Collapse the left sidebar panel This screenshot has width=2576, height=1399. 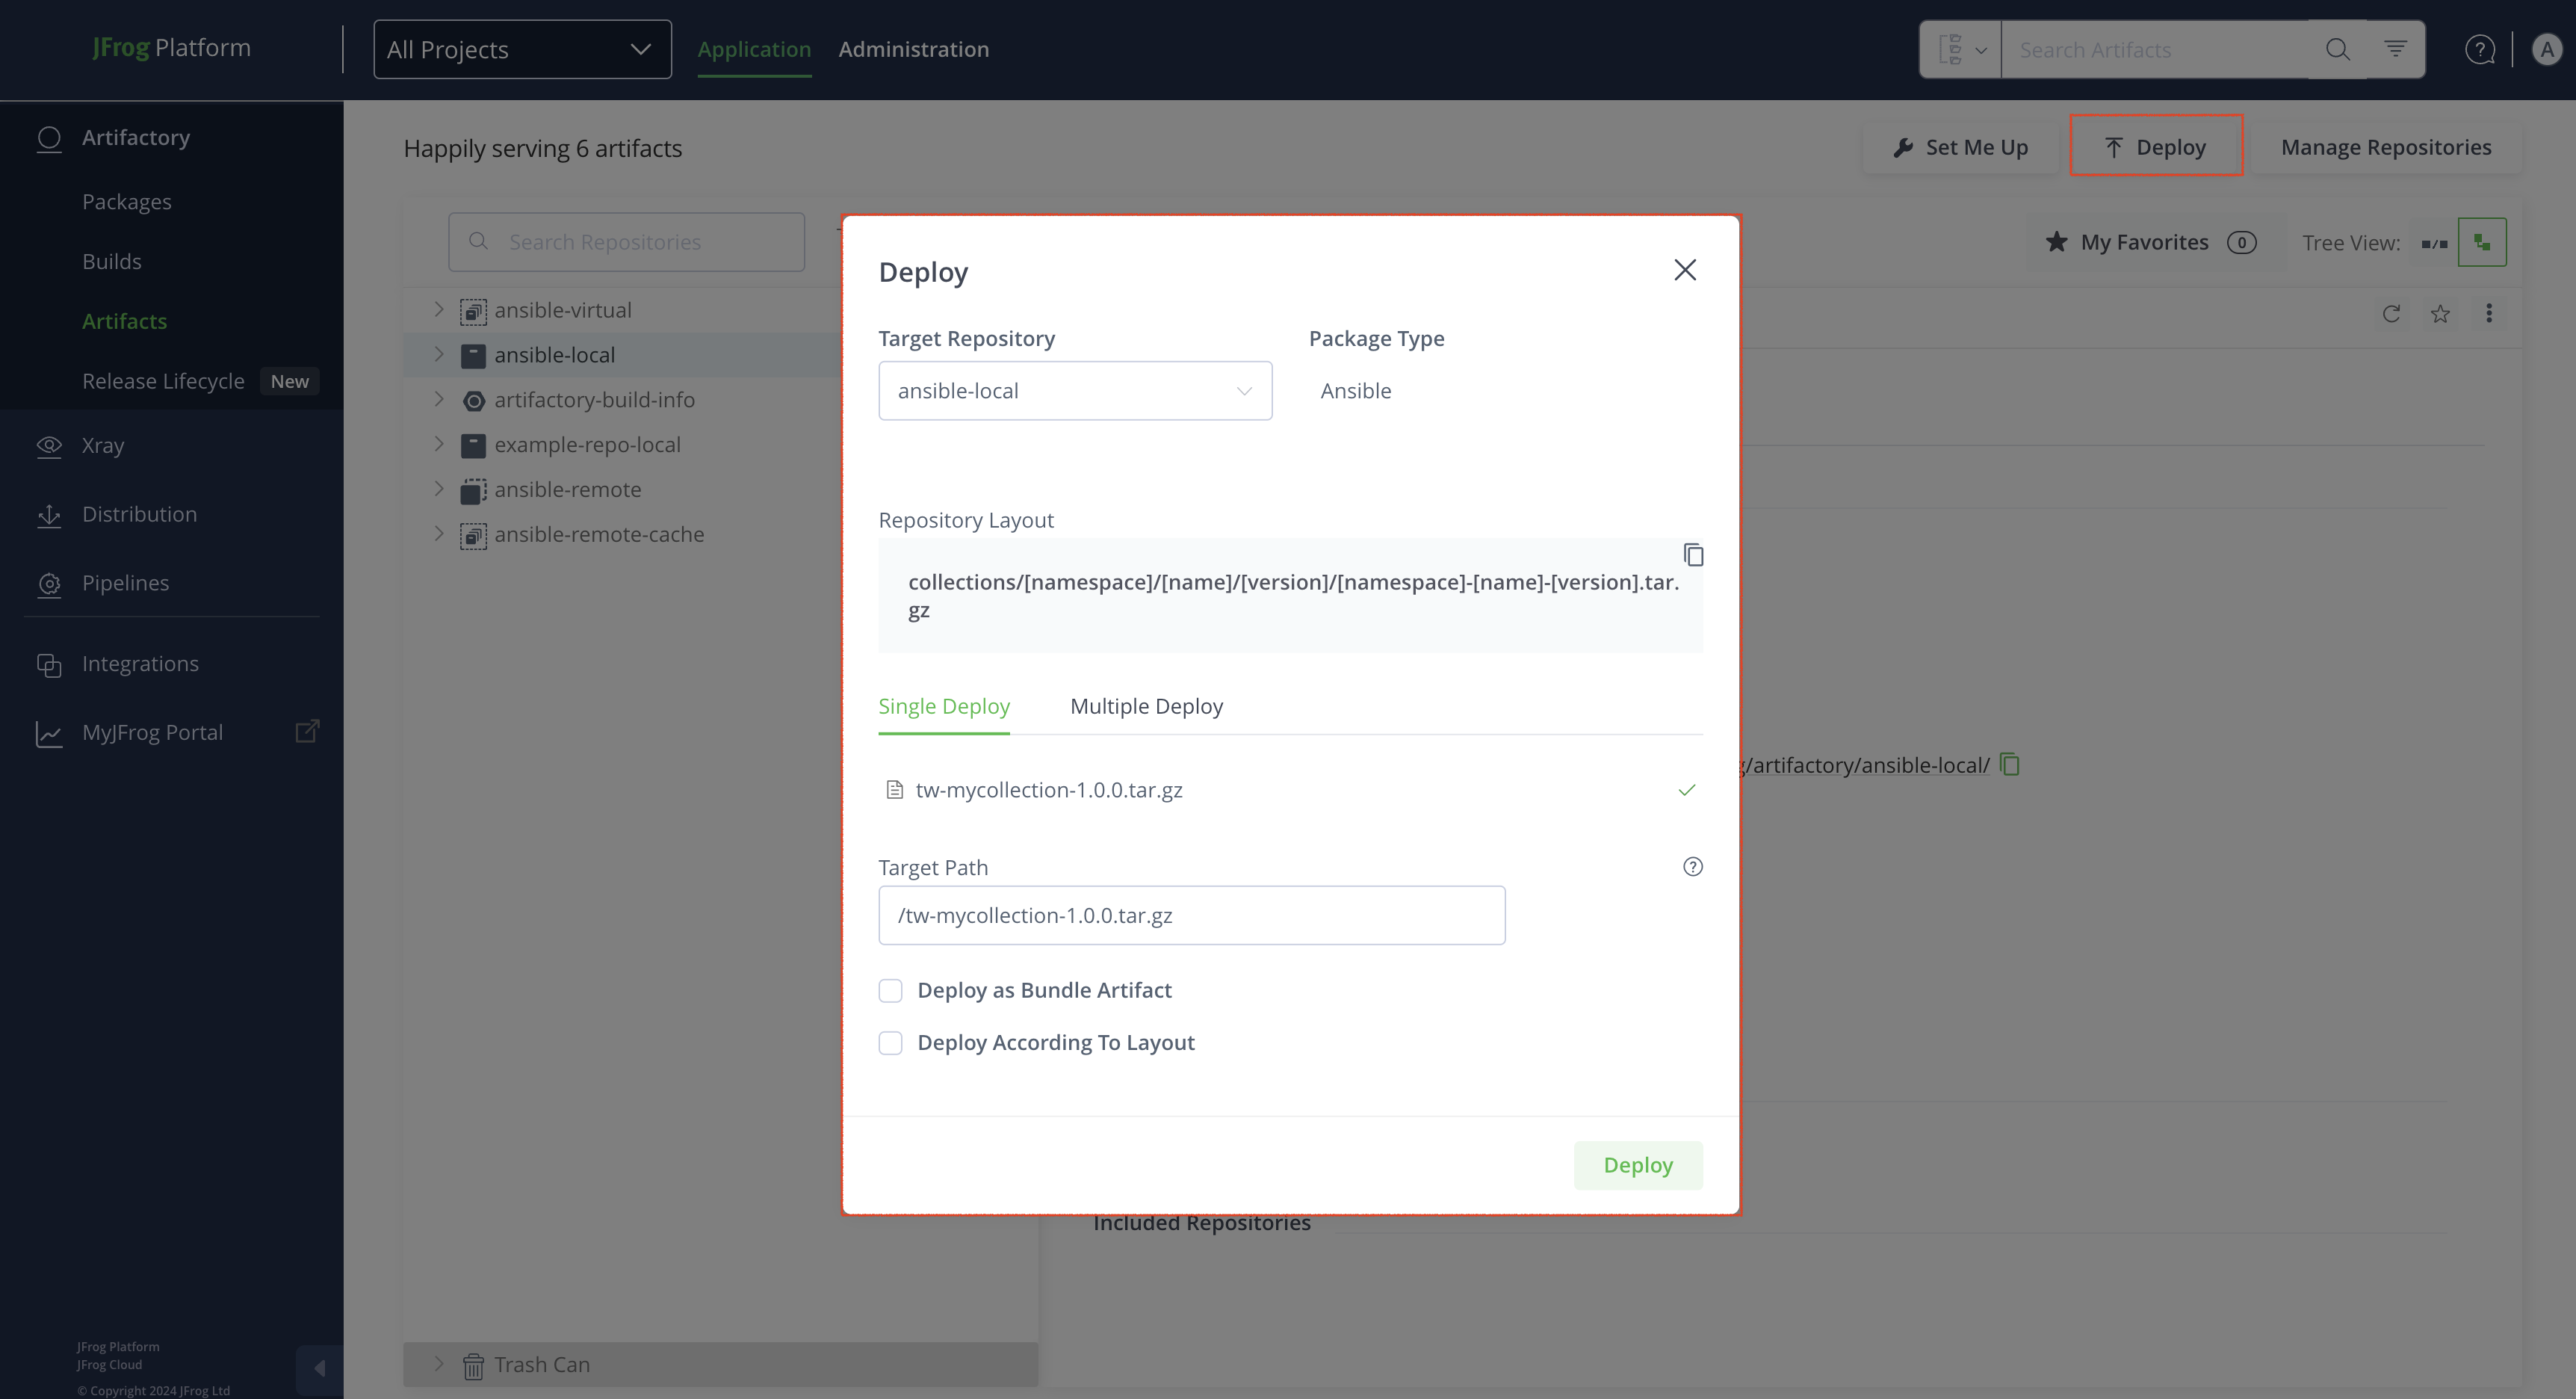pyautogui.click(x=319, y=1368)
